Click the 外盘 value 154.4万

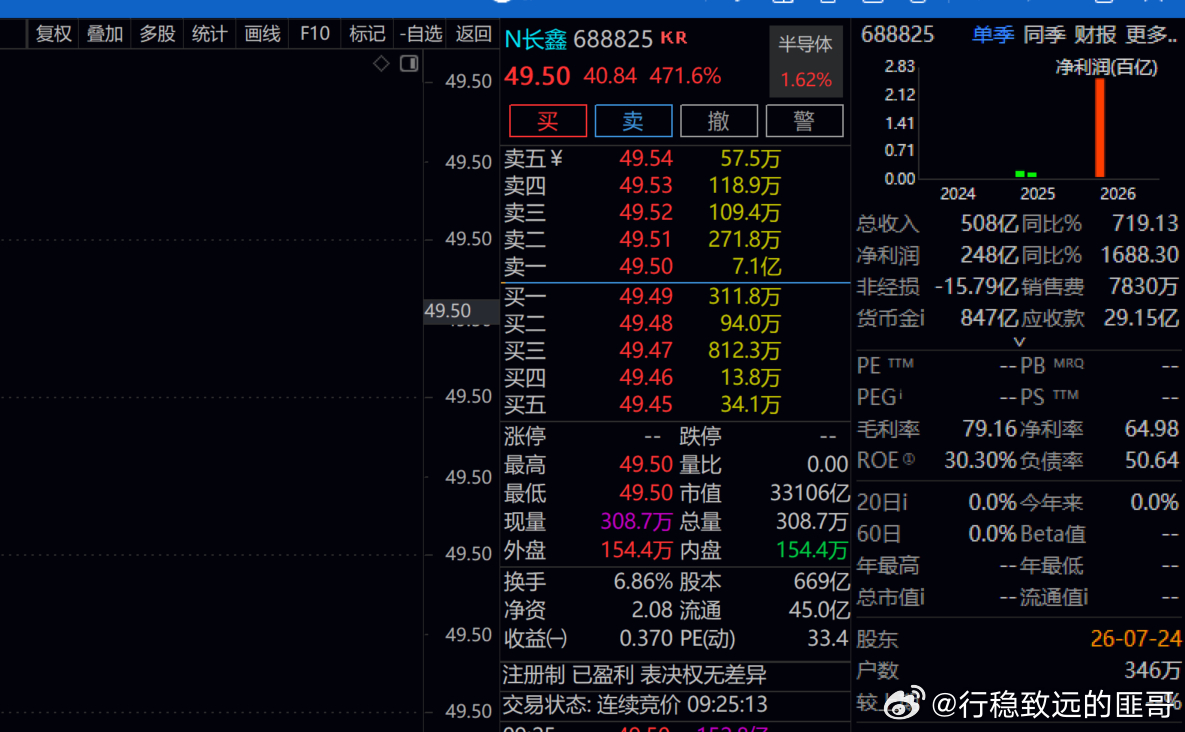(x=636, y=550)
